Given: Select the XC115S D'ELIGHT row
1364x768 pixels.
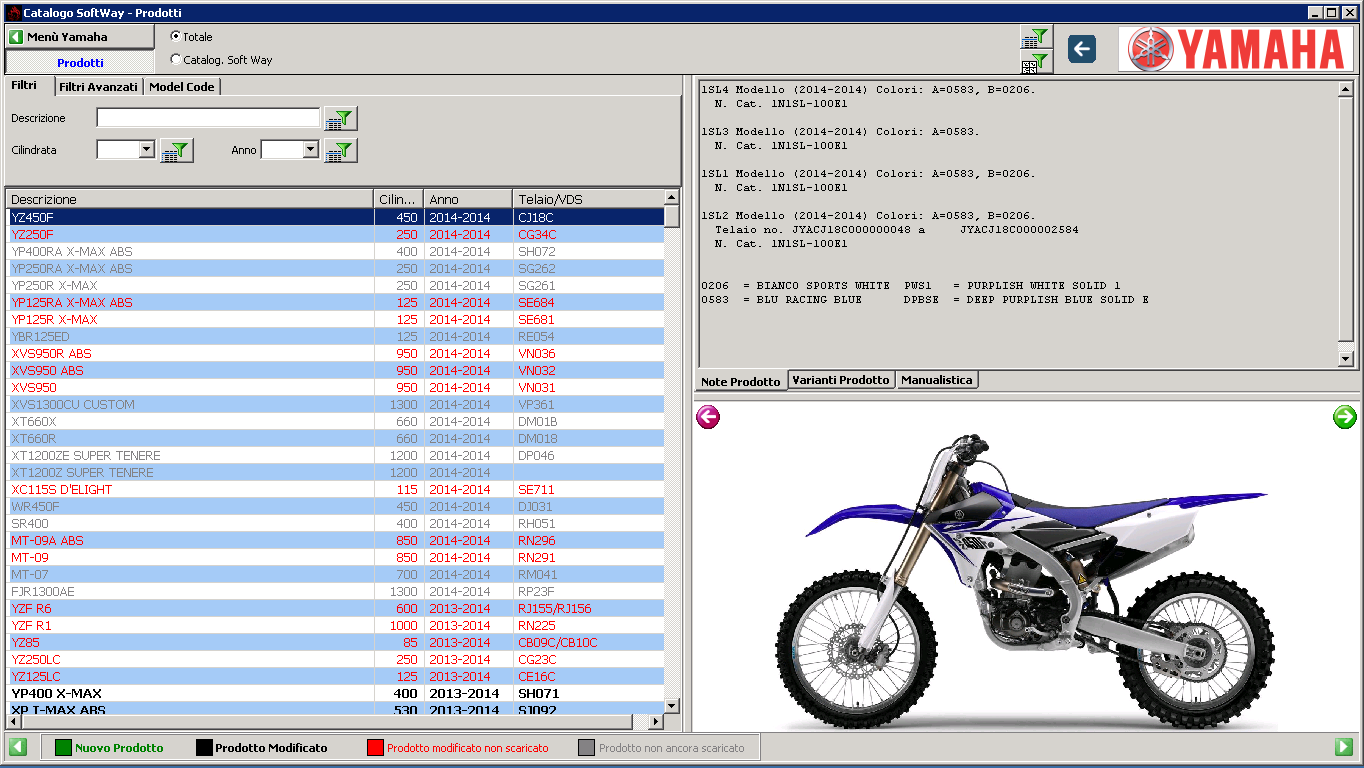Looking at the screenshot, I should coord(335,489).
